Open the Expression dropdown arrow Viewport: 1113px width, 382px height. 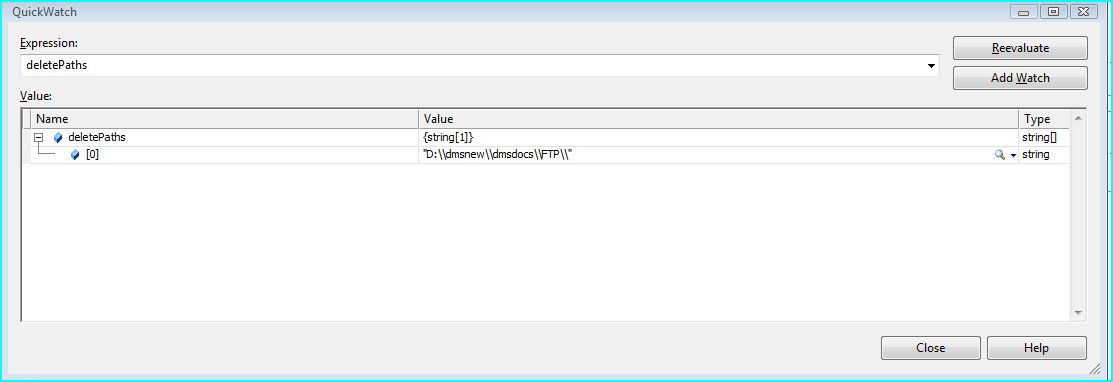pyautogui.click(x=931, y=66)
